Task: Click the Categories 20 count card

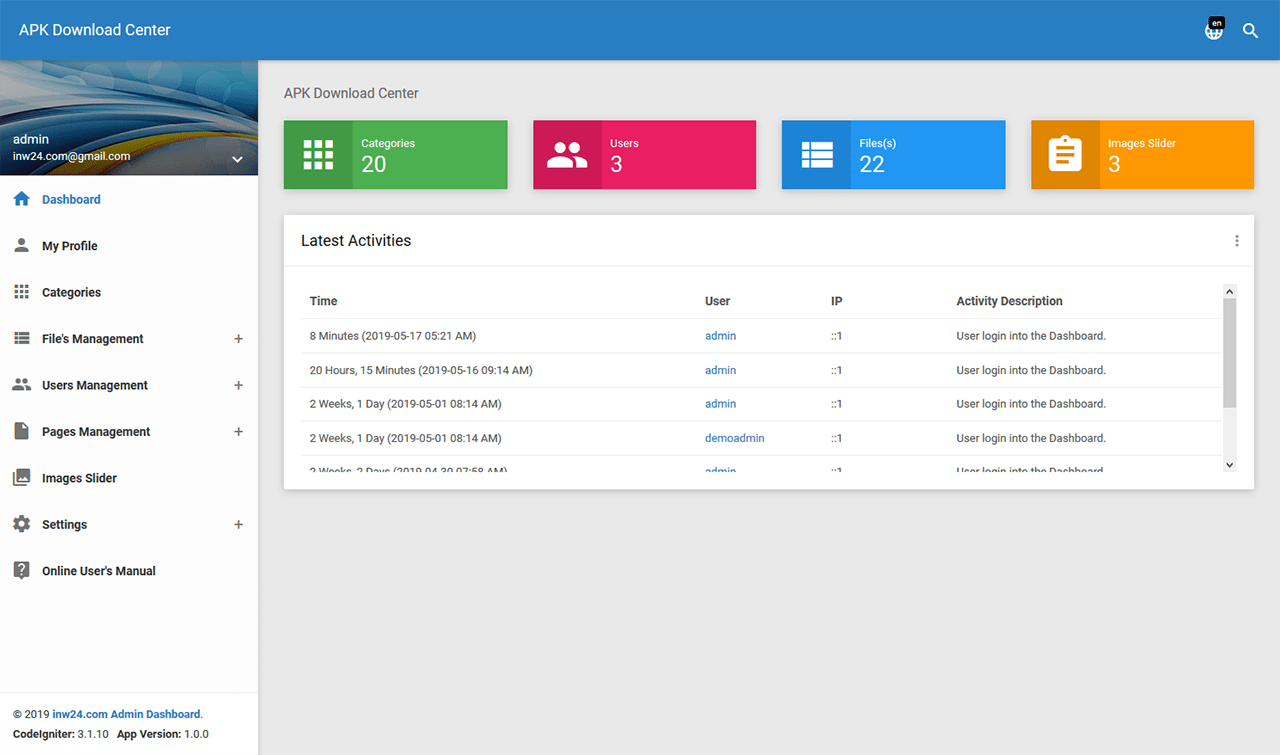Action: tap(395, 155)
